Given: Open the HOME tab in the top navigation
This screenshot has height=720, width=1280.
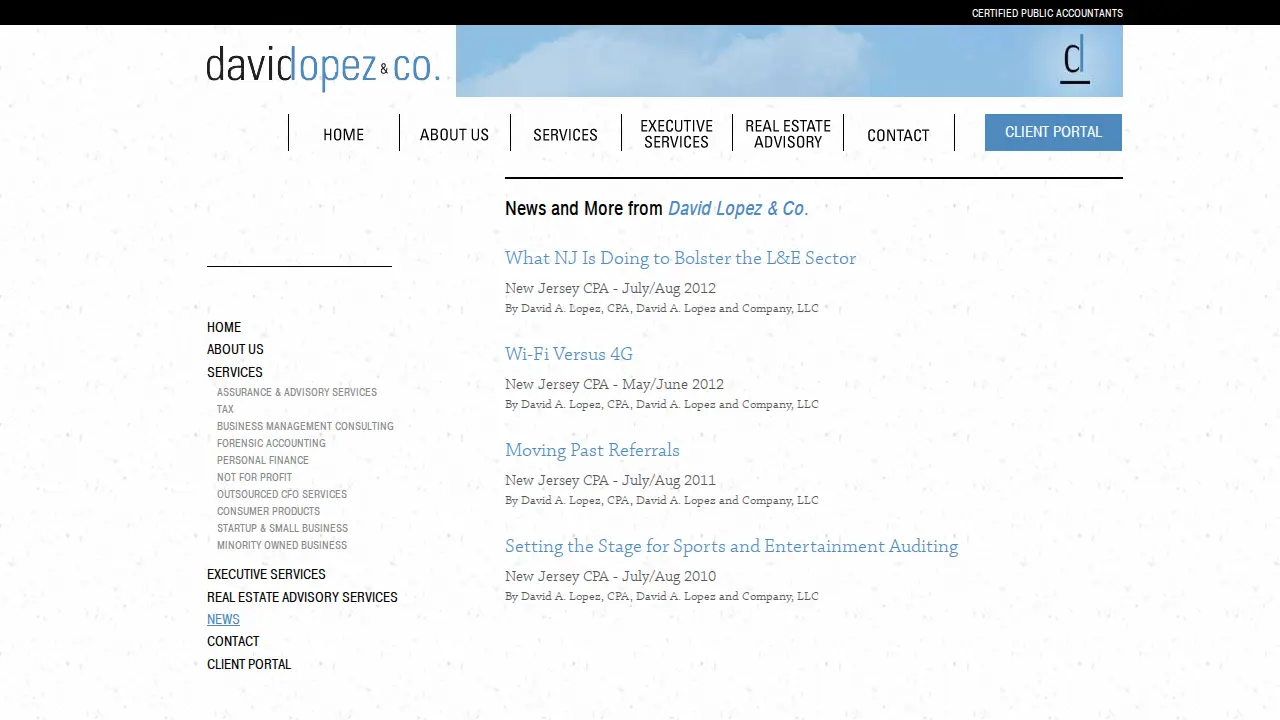Looking at the screenshot, I should pos(343,134).
